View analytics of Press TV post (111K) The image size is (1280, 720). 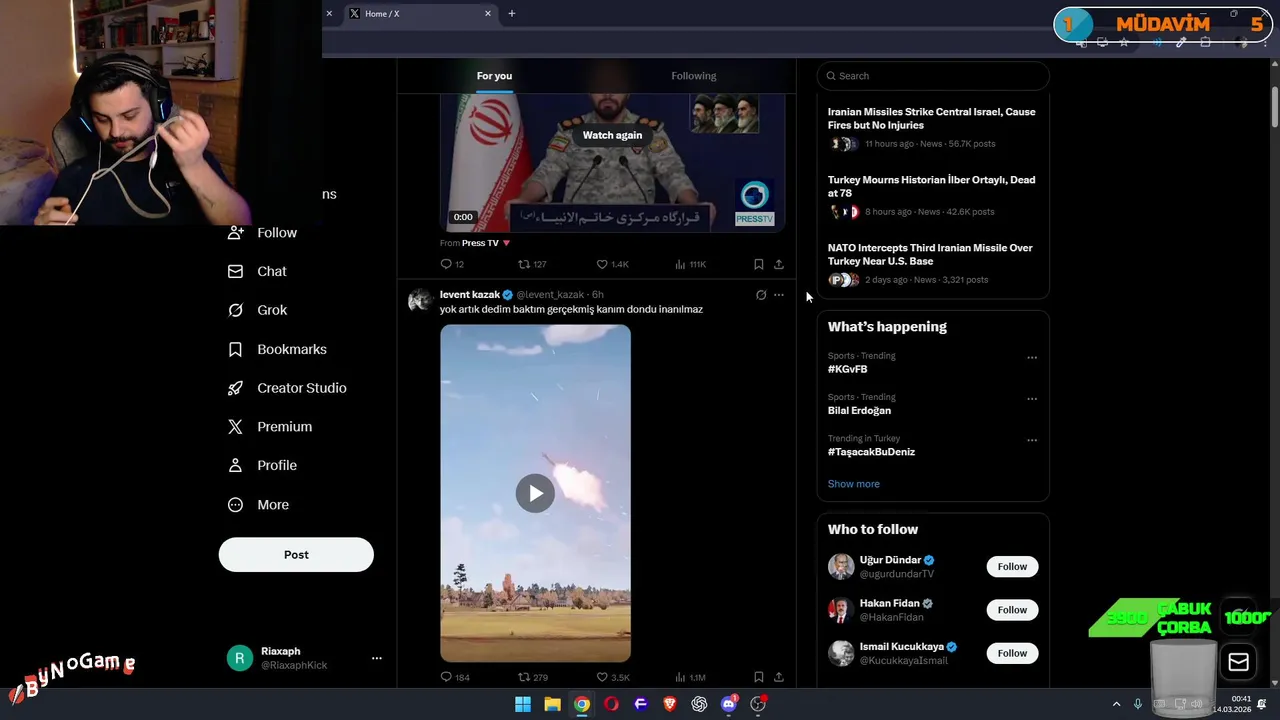(x=690, y=264)
